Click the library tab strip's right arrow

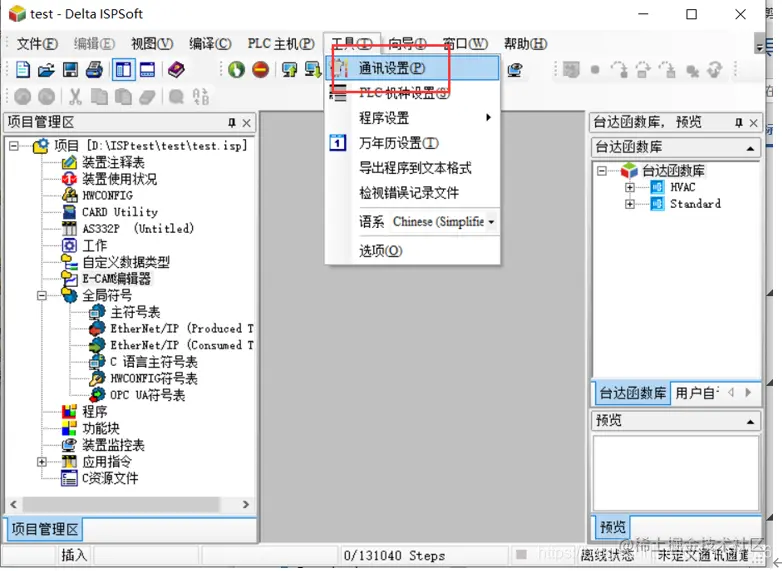(748, 393)
